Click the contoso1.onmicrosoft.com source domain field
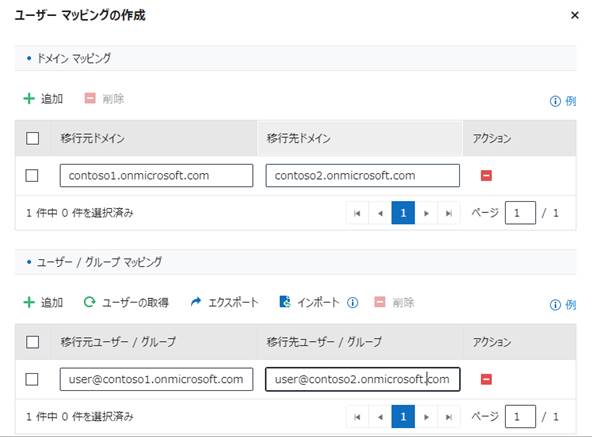The width and height of the screenshot is (592, 437). [x=156, y=176]
